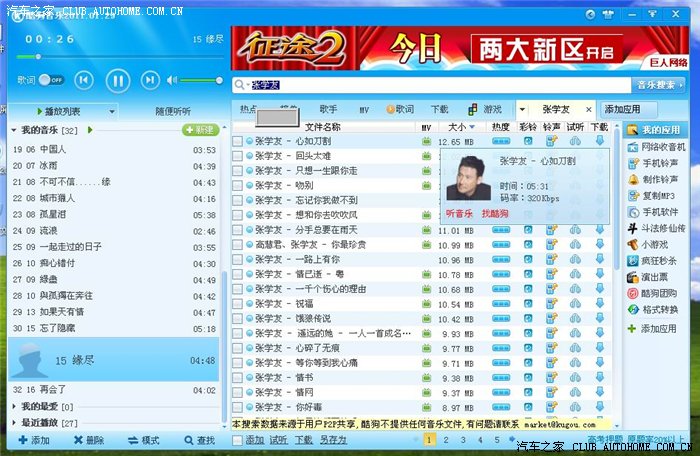Skip to the next track
700x456 pixels.
click(x=150, y=80)
